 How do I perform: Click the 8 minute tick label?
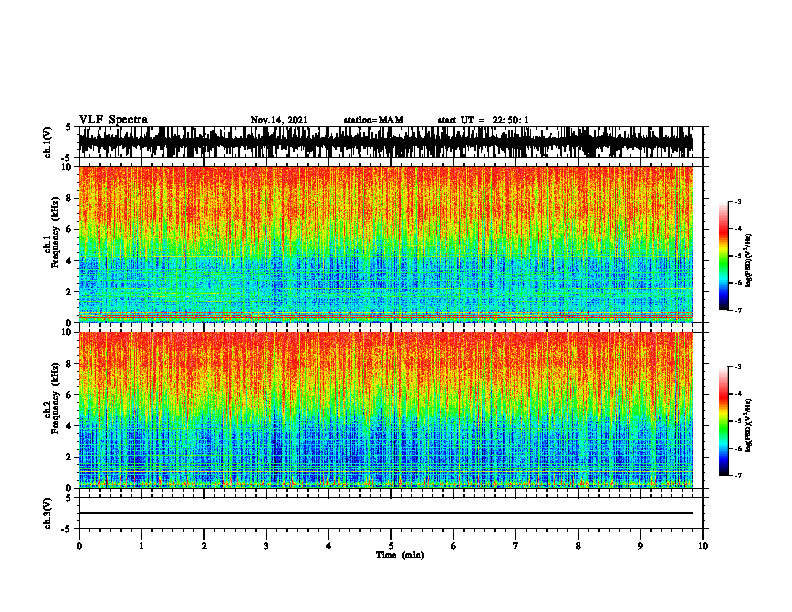click(578, 546)
